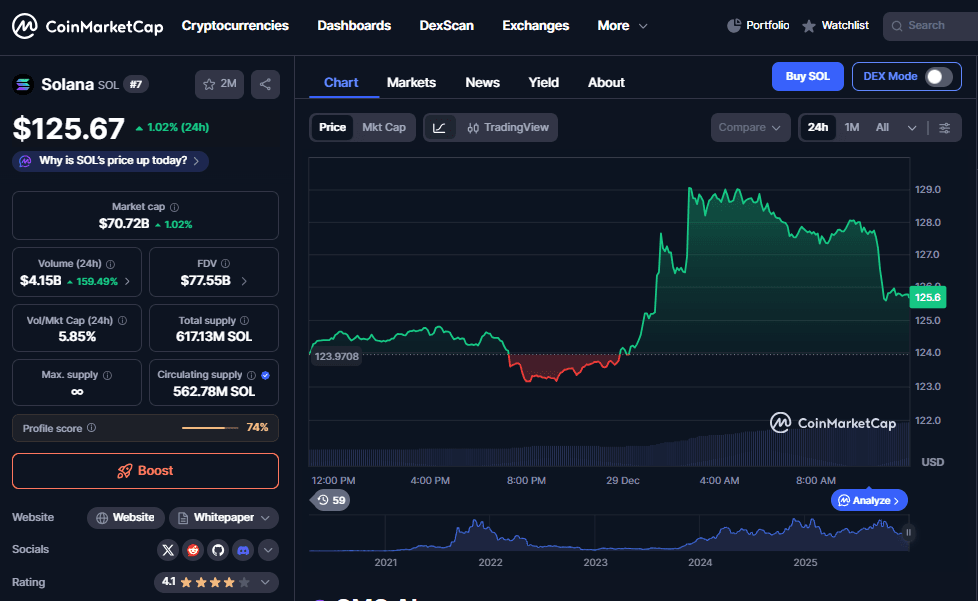Open chart display settings icon
Image resolution: width=978 pixels, height=601 pixels.
pos(945,127)
